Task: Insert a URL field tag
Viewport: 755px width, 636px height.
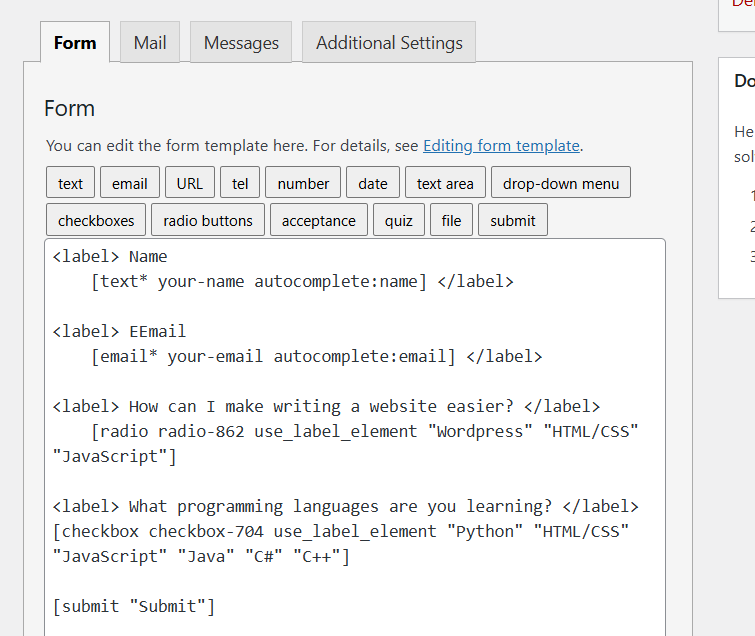Action: click(x=190, y=183)
